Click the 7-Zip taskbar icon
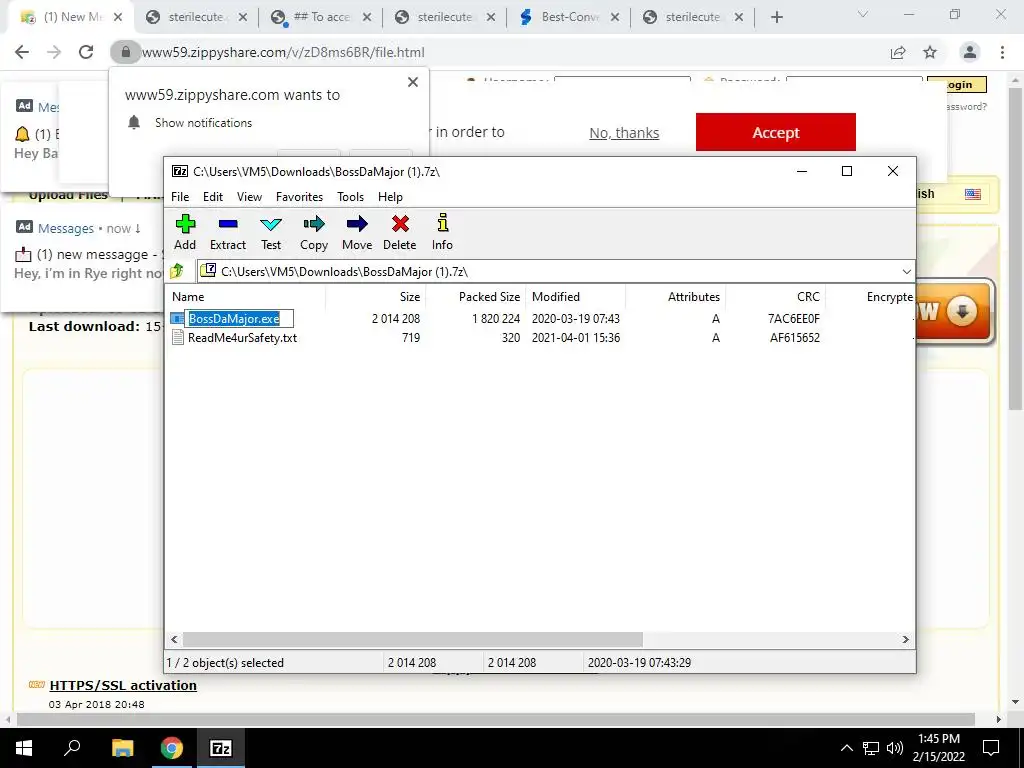The image size is (1024, 768). coord(221,748)
